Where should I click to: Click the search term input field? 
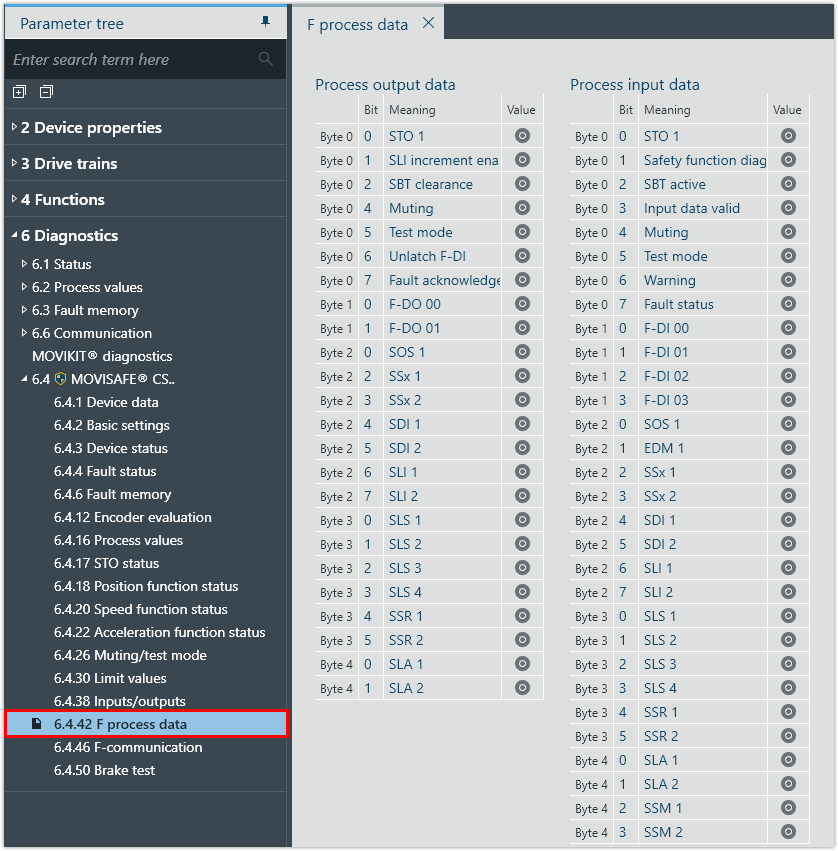(x=130, y=60)
